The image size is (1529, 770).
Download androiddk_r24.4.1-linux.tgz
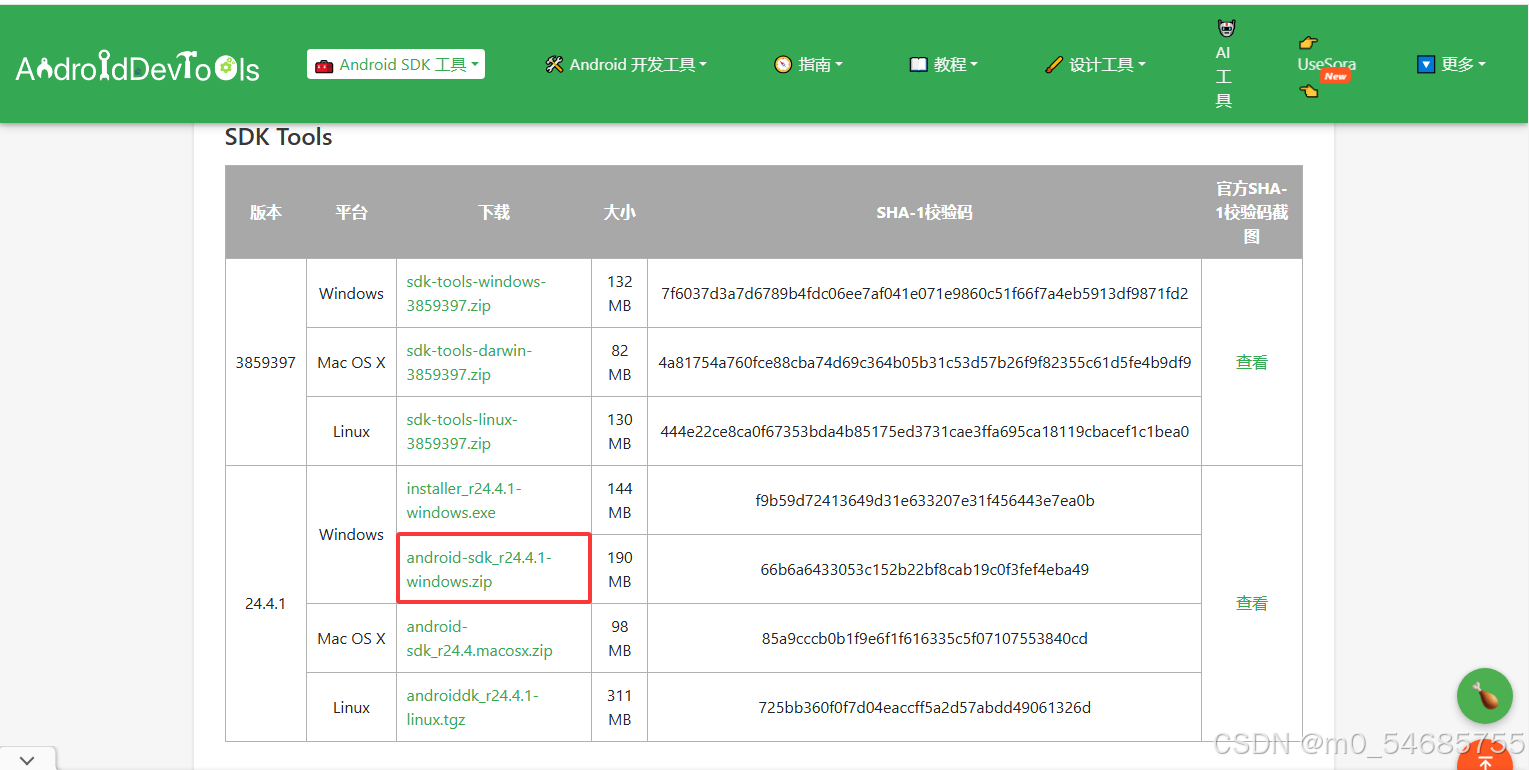[472, 707]
